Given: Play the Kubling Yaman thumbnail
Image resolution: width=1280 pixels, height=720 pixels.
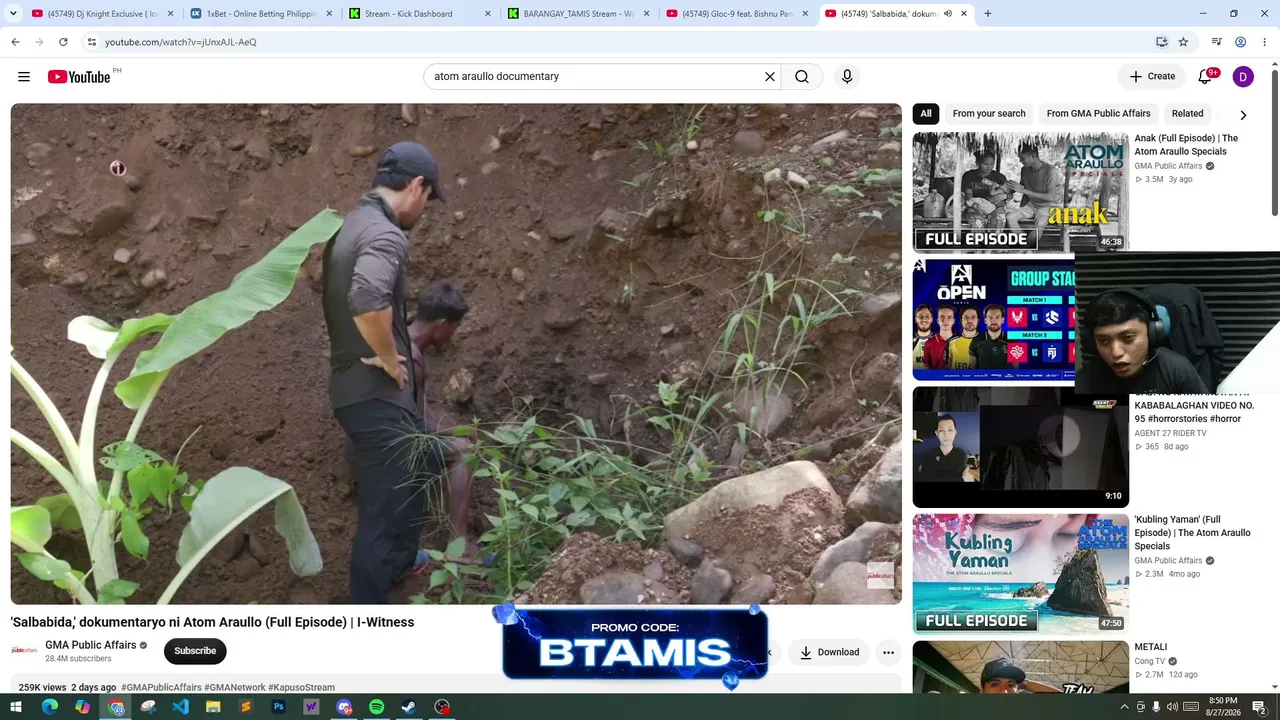Looking at the screenshot, I should [1020, 574].
